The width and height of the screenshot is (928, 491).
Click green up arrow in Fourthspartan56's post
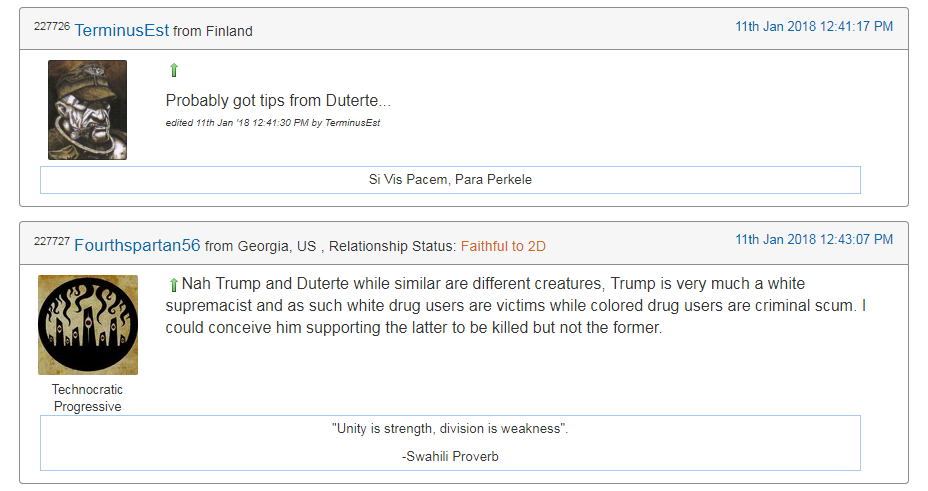tap(173, 285)
